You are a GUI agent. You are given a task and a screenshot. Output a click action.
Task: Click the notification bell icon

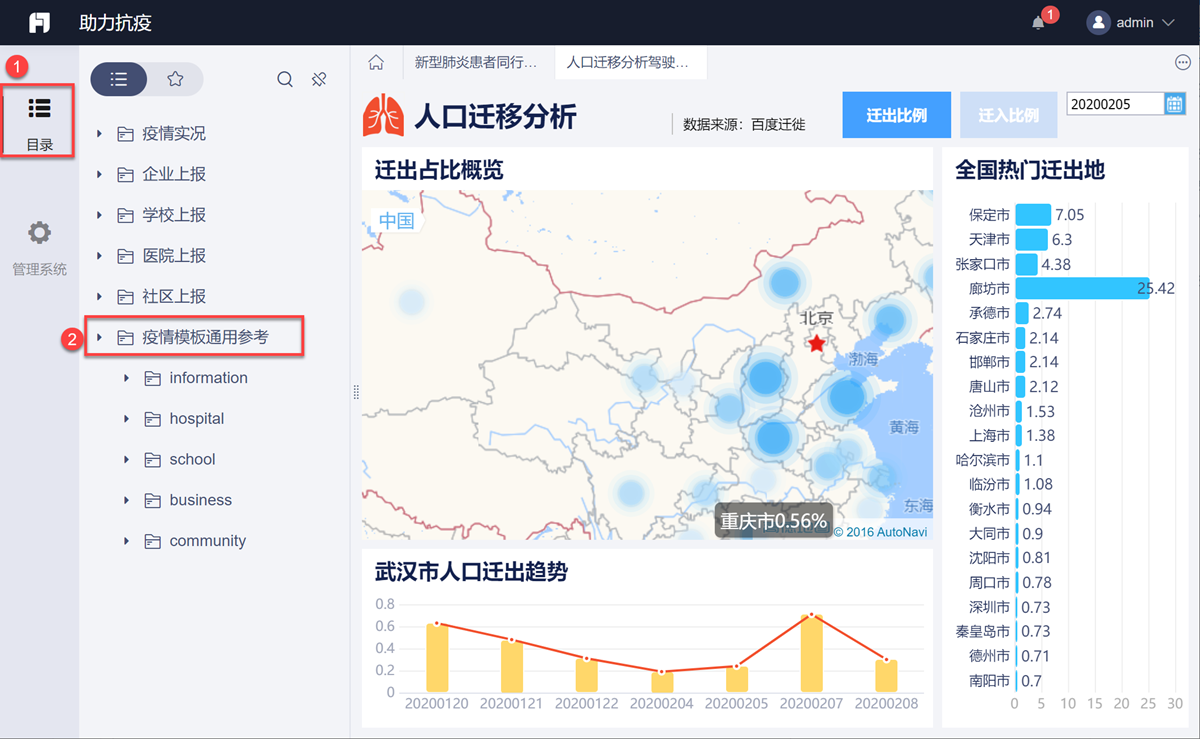(1038, 23)
